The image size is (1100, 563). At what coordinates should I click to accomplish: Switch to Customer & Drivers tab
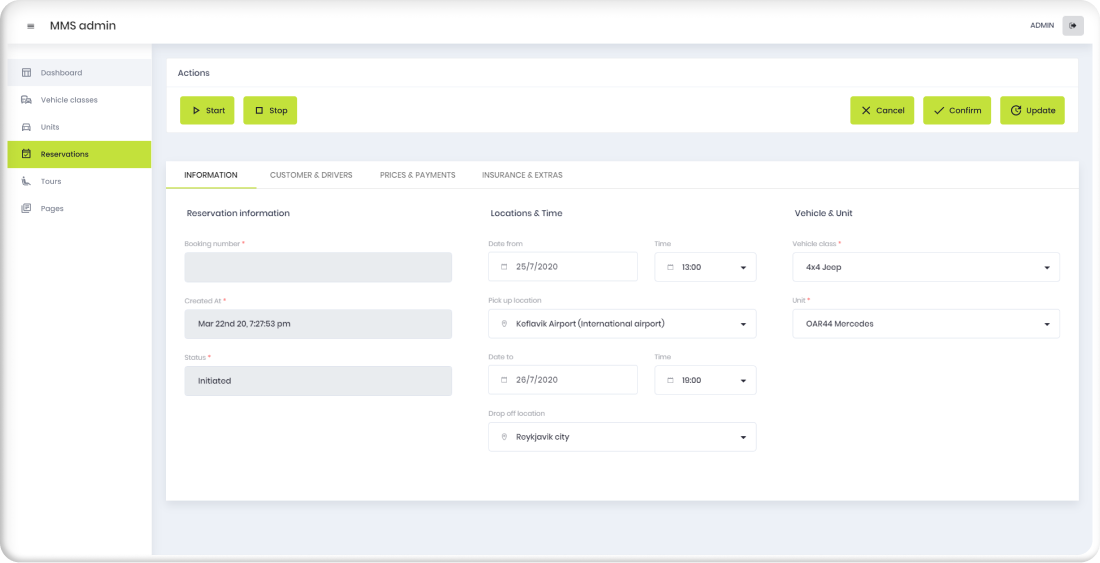click(x=311, y=175)
